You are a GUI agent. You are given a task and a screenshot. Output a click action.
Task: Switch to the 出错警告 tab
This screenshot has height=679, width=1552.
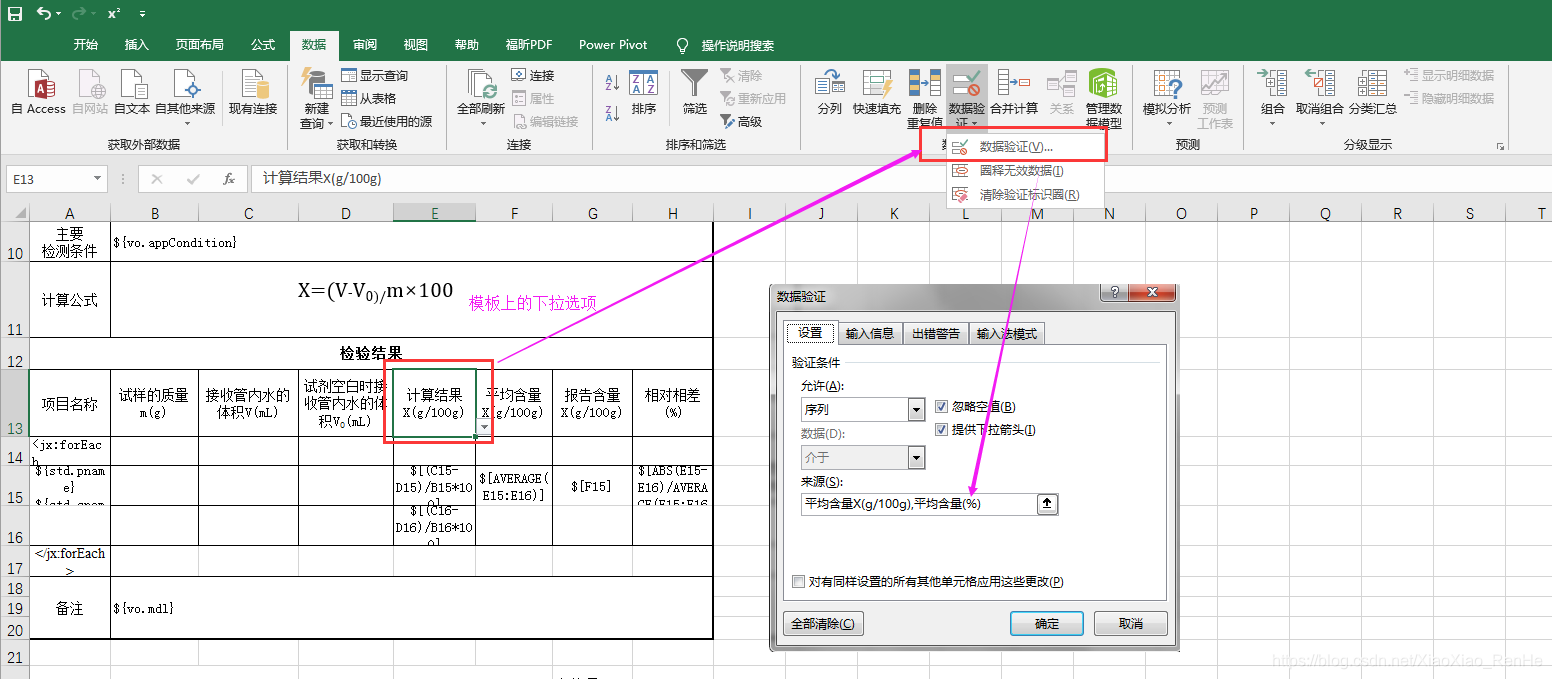click(x=936, y=333)
